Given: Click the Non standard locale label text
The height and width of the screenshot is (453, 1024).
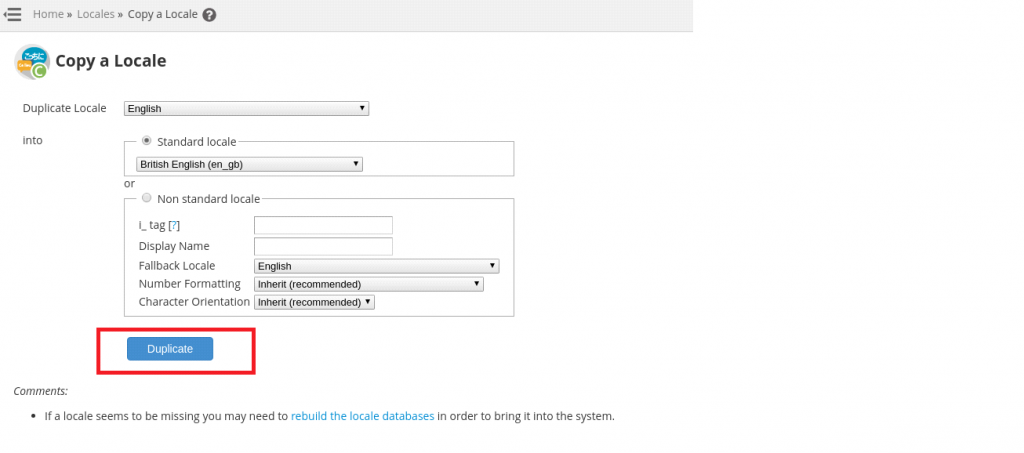Looking at the screenshot, I should (208, 199).
